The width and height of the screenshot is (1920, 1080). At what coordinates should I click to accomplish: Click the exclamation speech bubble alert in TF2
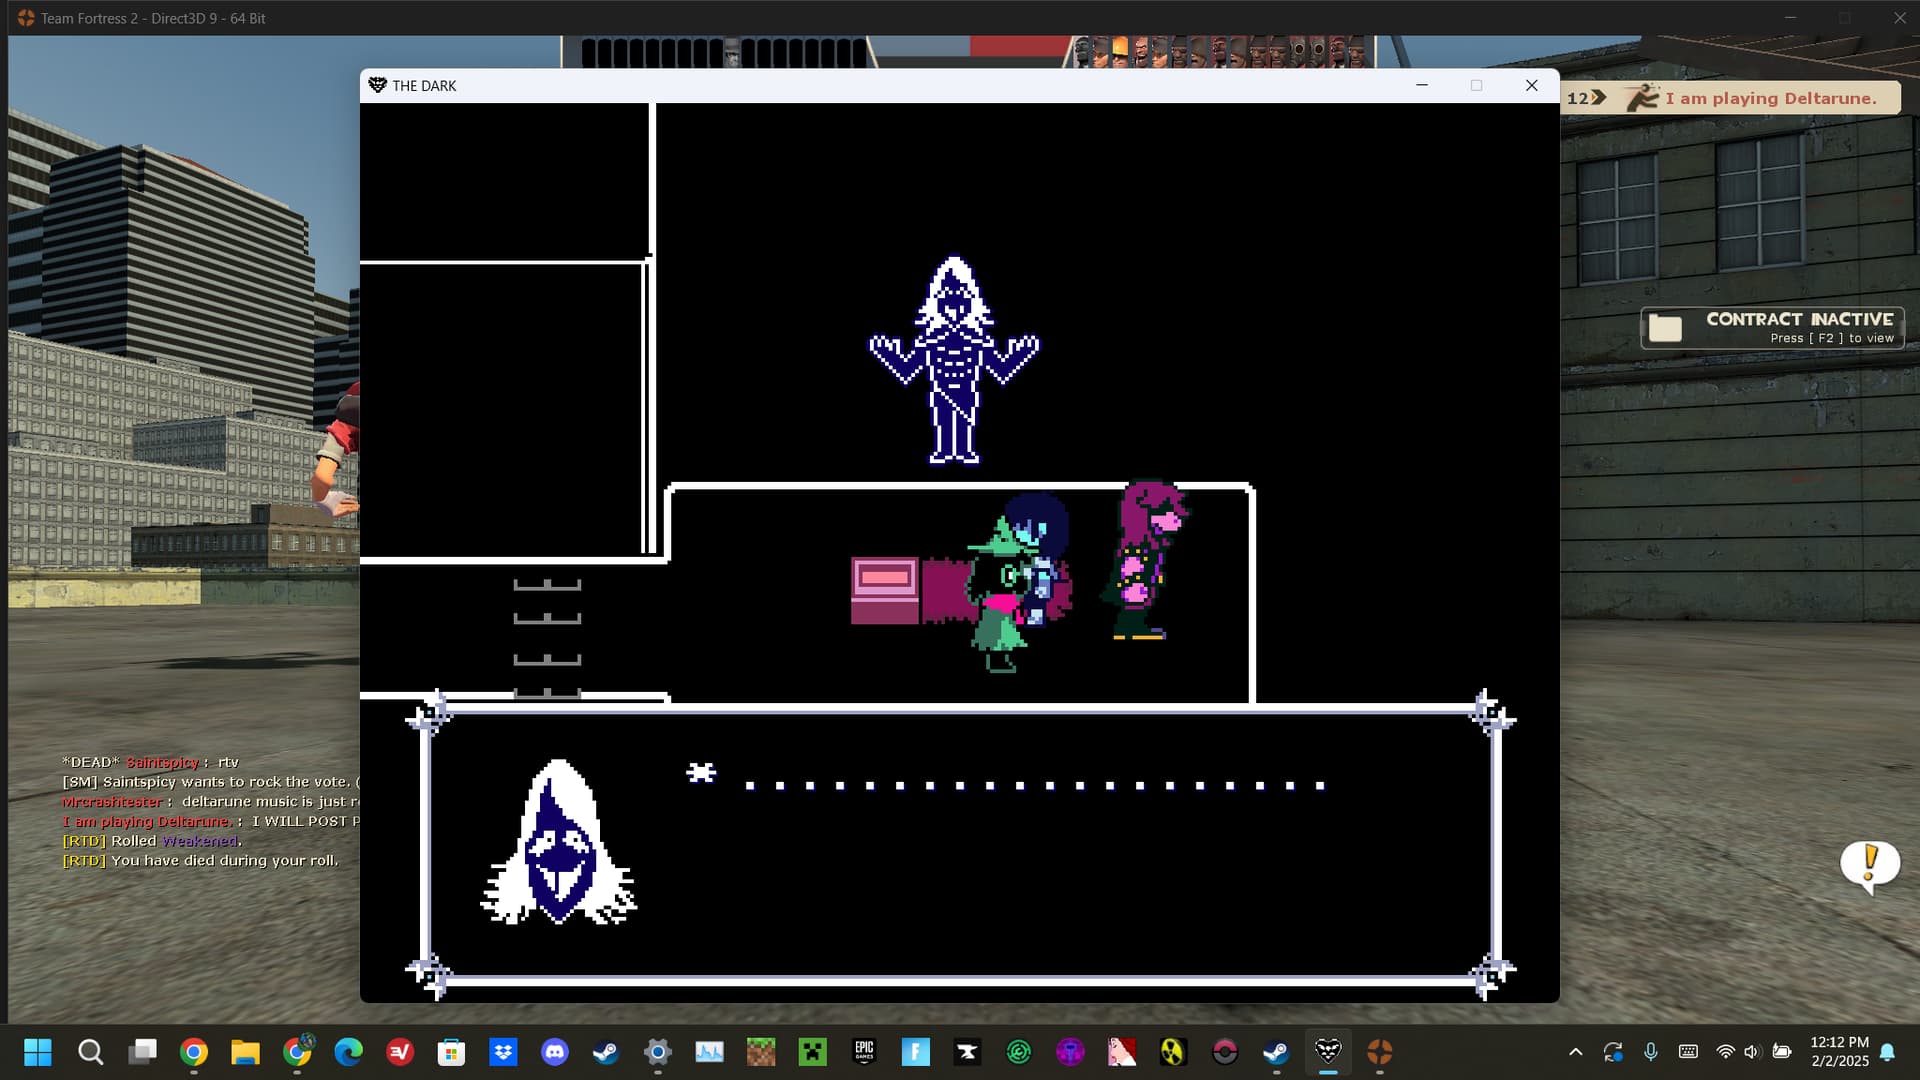pyautogui.click(x=1870, y=865)
